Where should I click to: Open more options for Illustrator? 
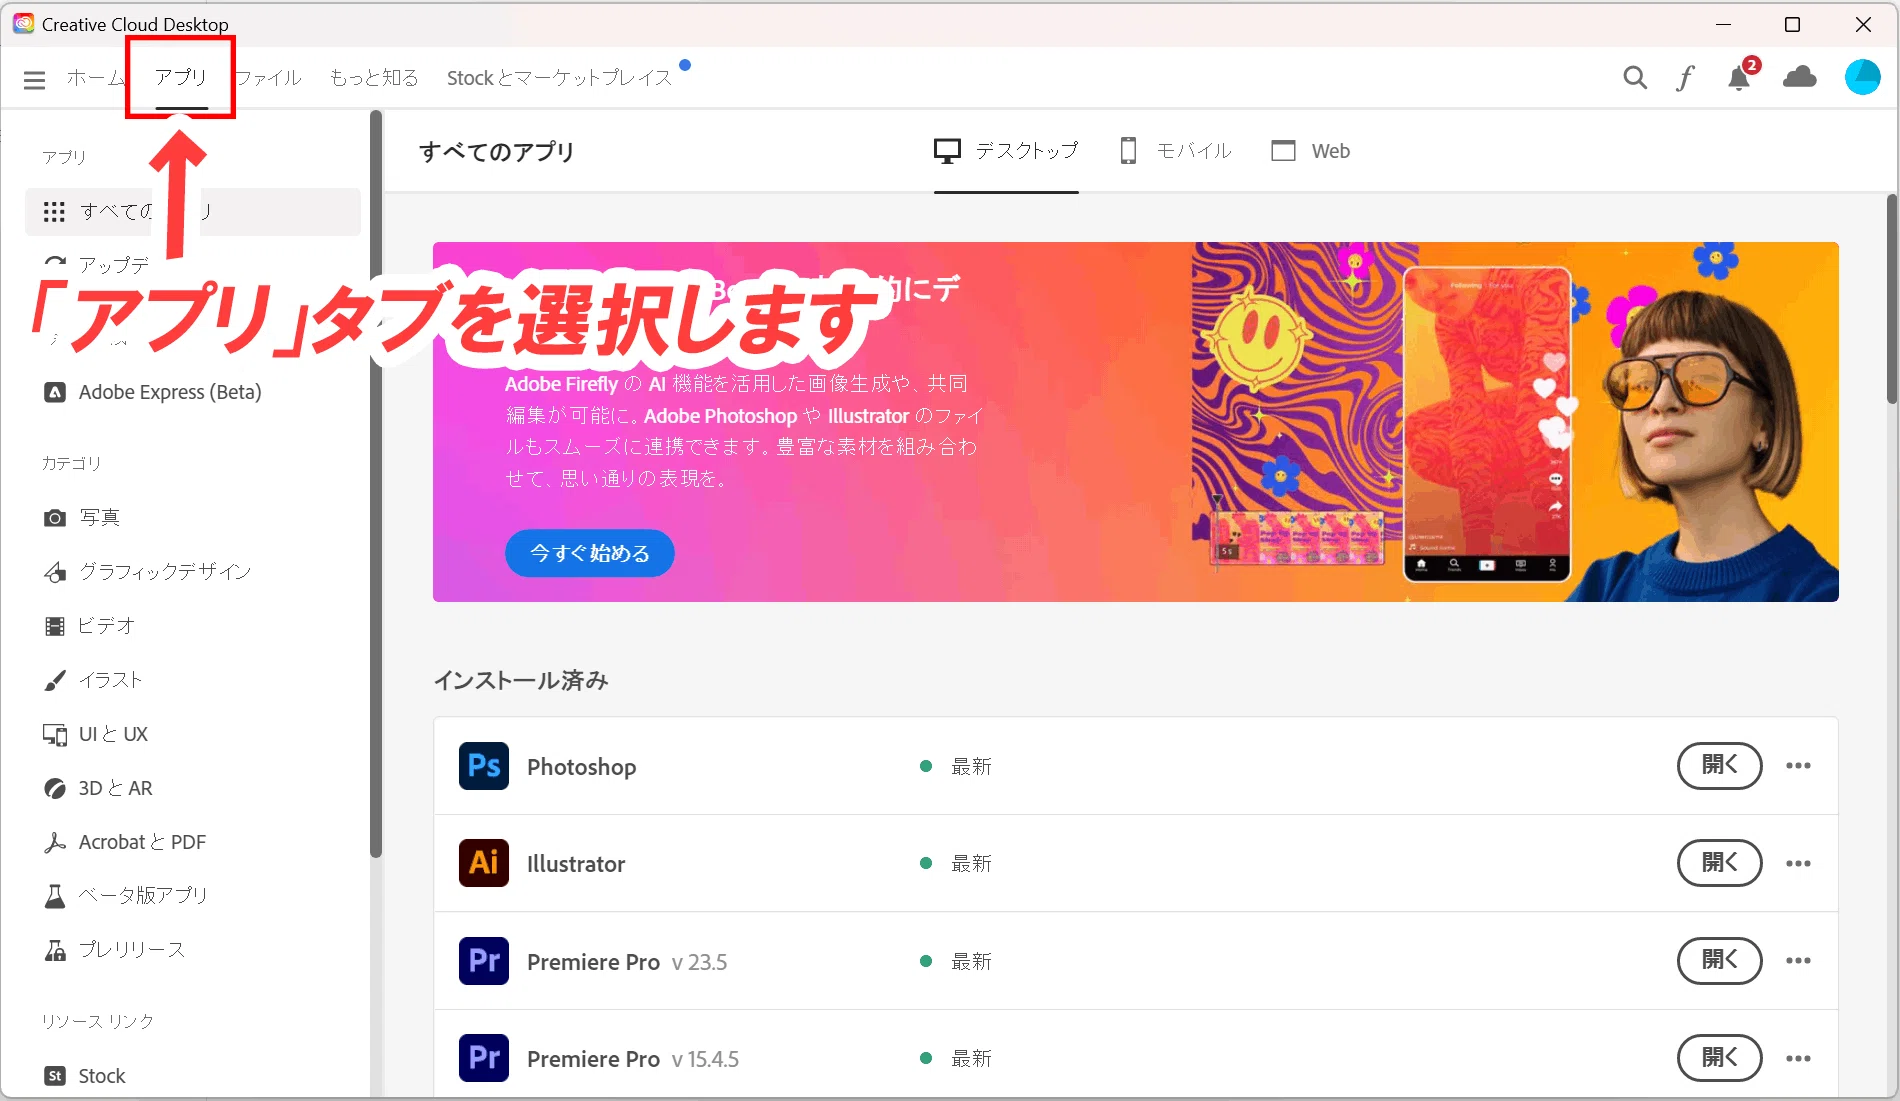pos(1798,863)
